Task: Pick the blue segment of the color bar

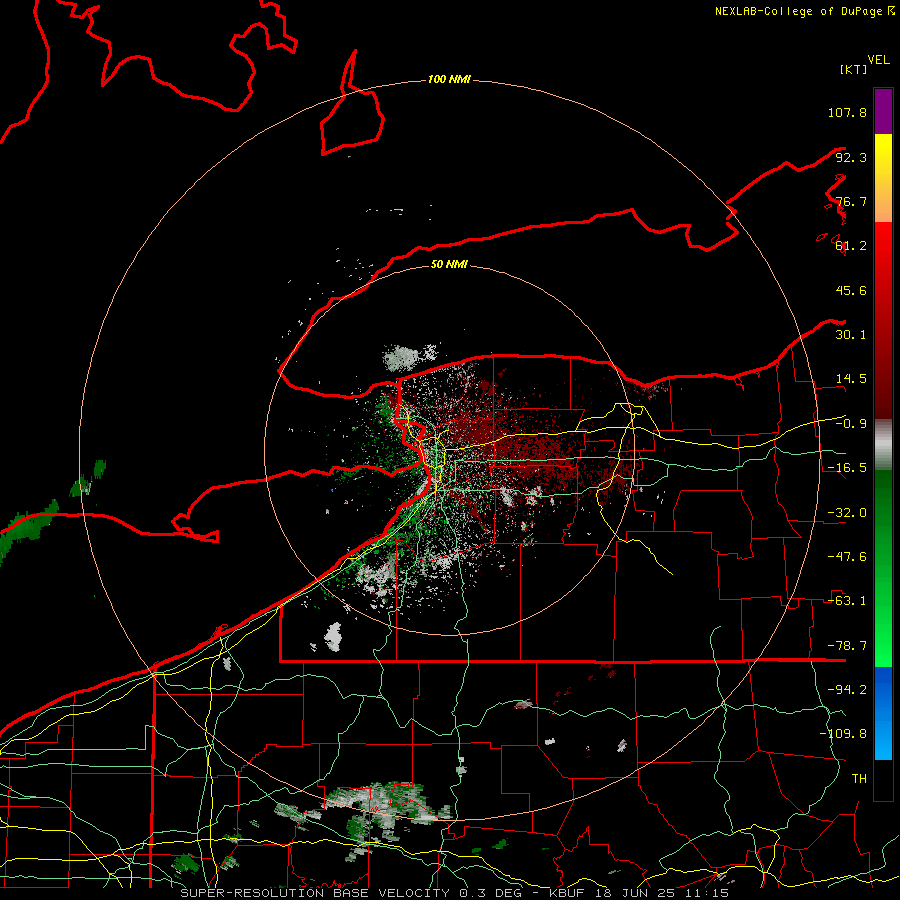Action: click(883, 713)
